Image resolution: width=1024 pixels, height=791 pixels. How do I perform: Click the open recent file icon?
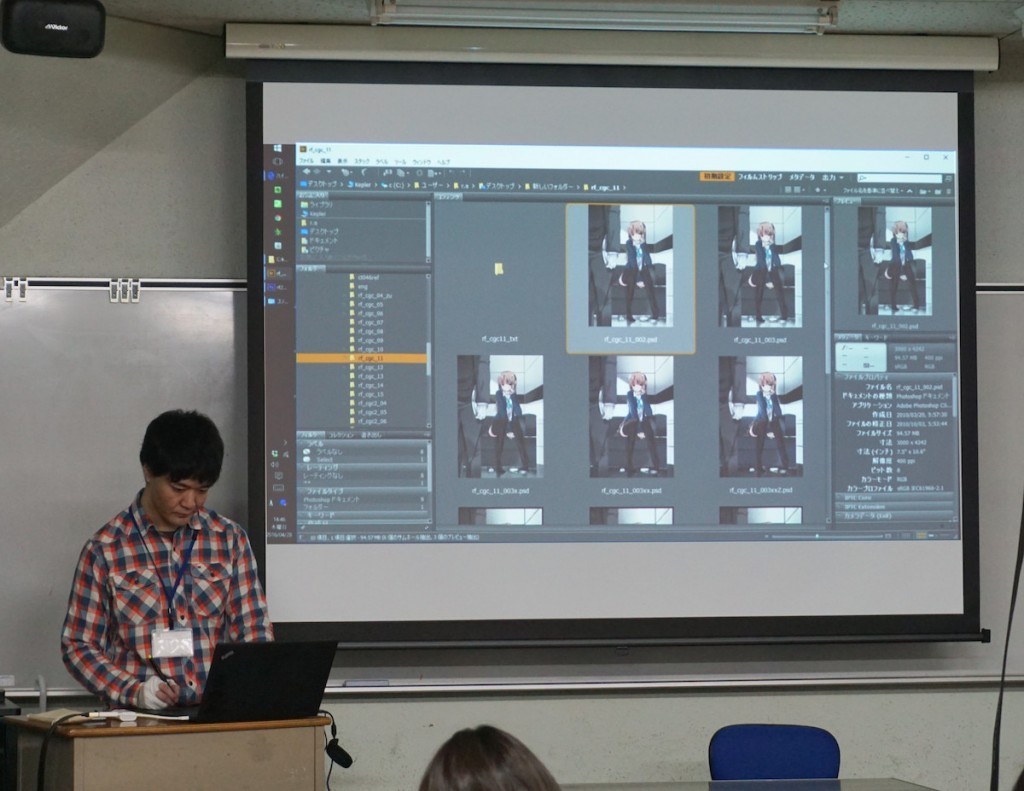[x=923, y=191]
